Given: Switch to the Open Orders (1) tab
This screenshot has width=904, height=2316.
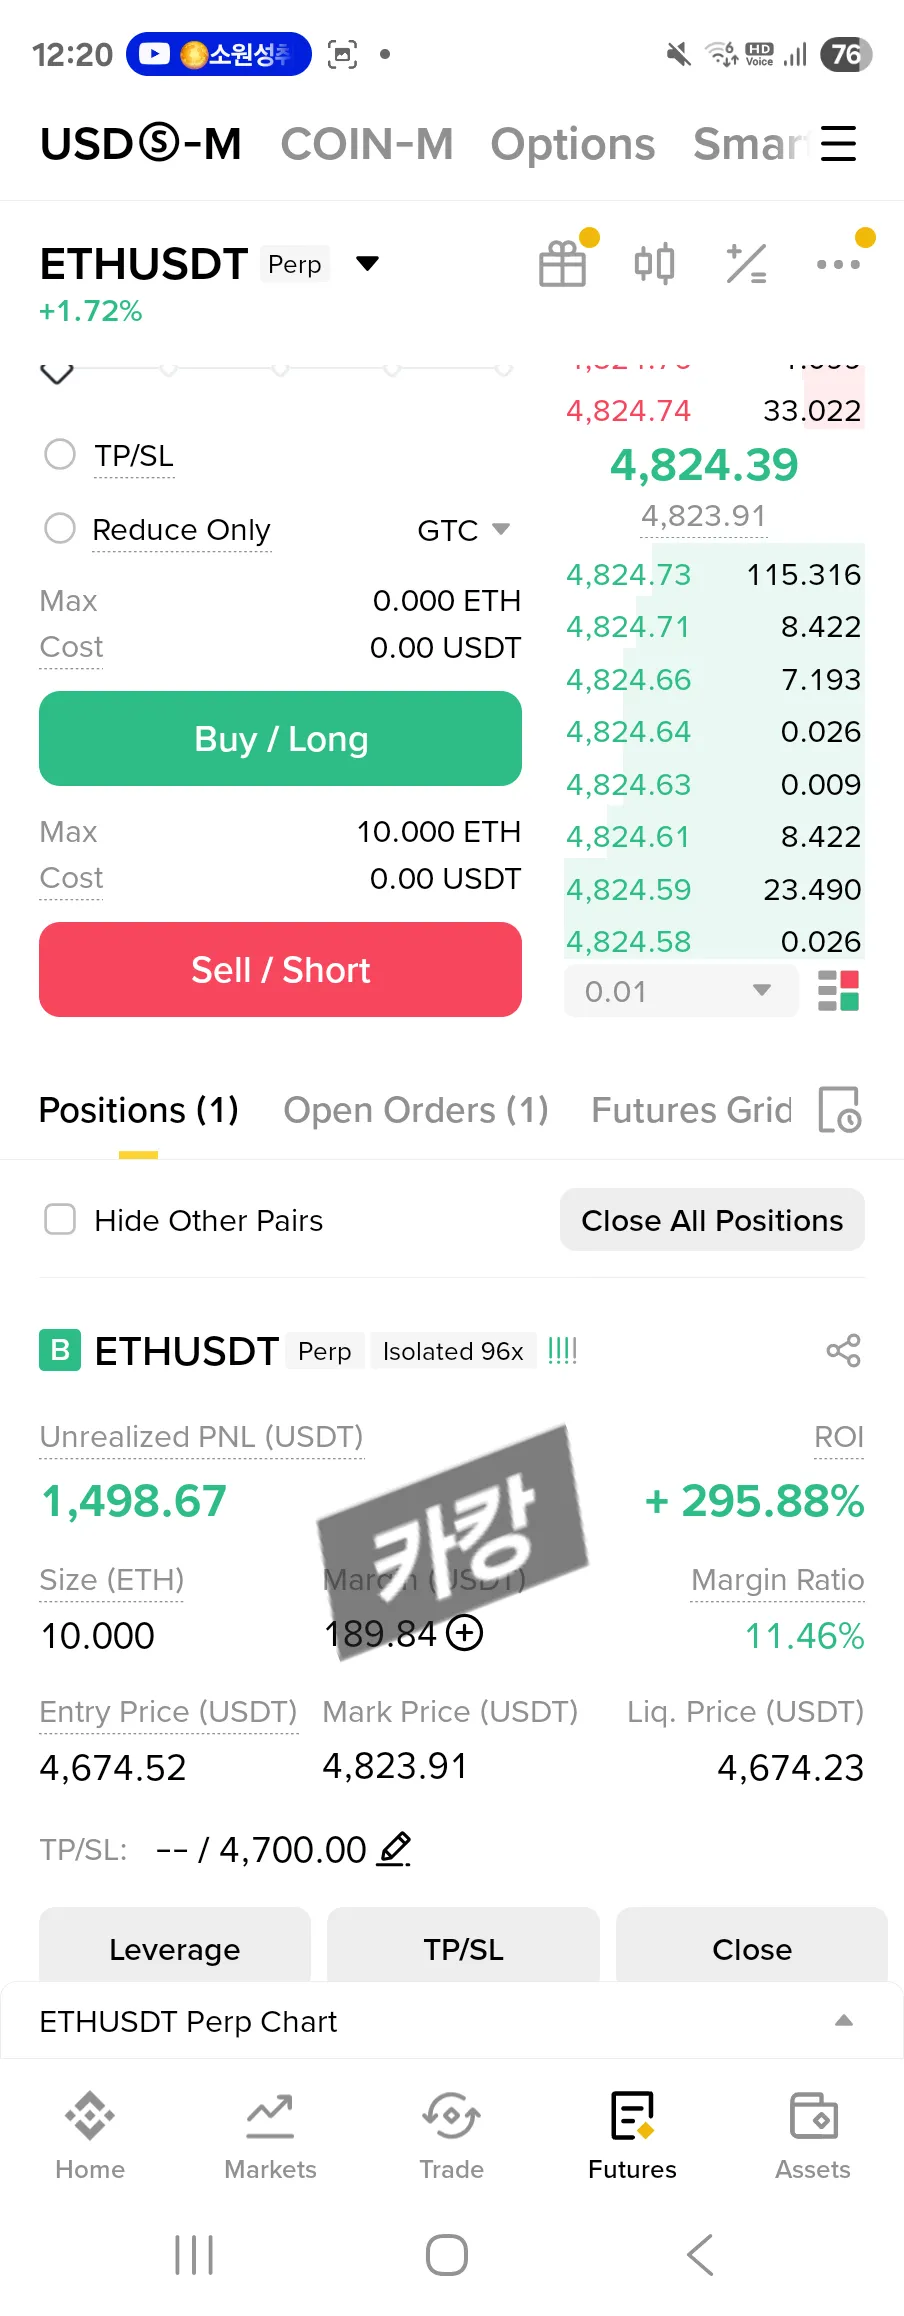Looking at the screenshot, I should [x=416, y=1110].
